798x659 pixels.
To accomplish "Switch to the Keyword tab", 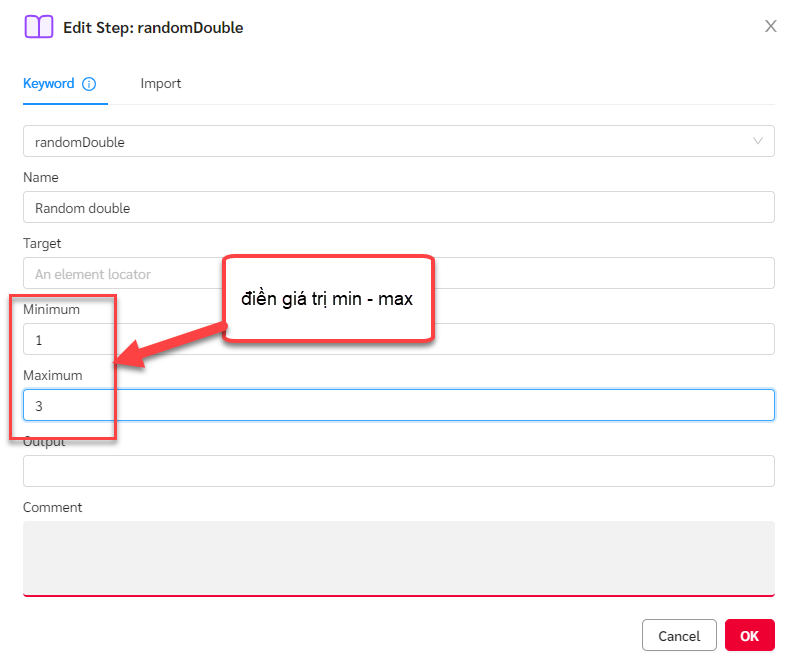I will coord(49,84).
